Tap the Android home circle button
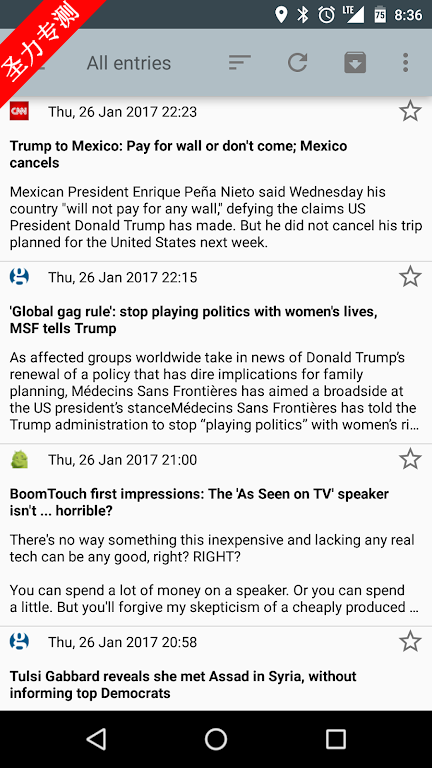 point(216,739)
